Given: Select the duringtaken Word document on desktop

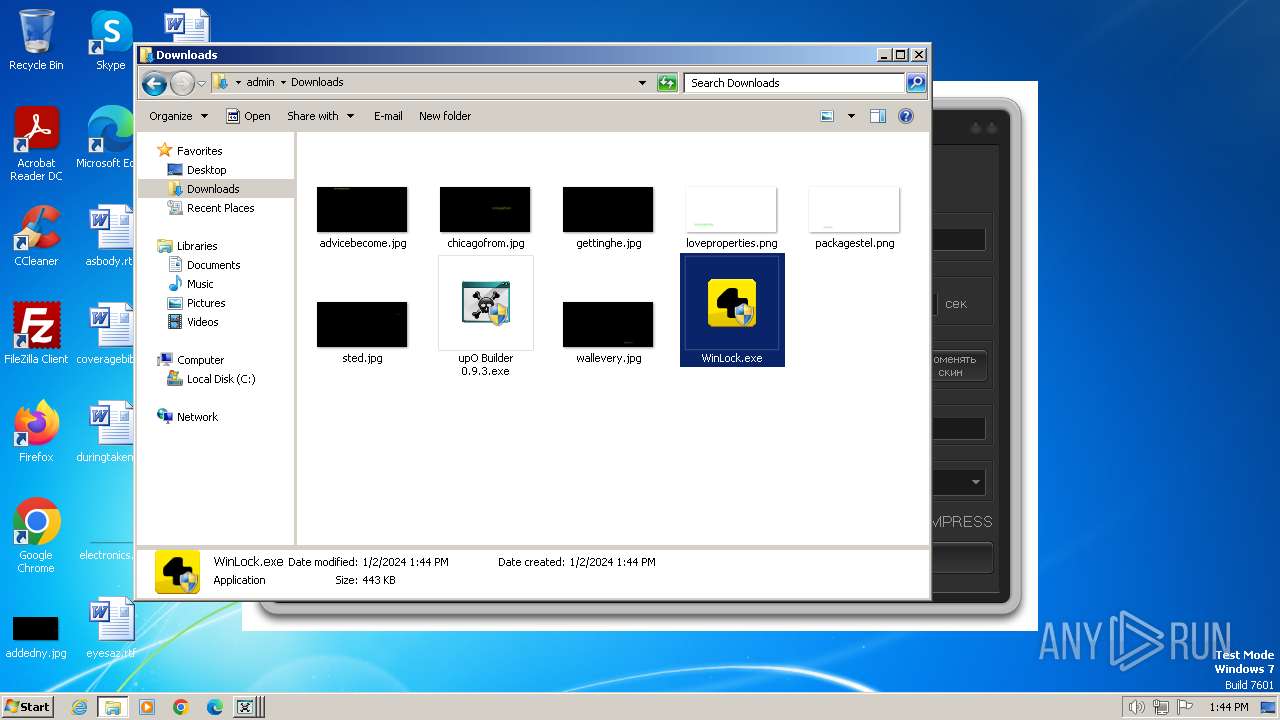Looking at the screenshot, I should pyautogui.click(x=108, y=432).
